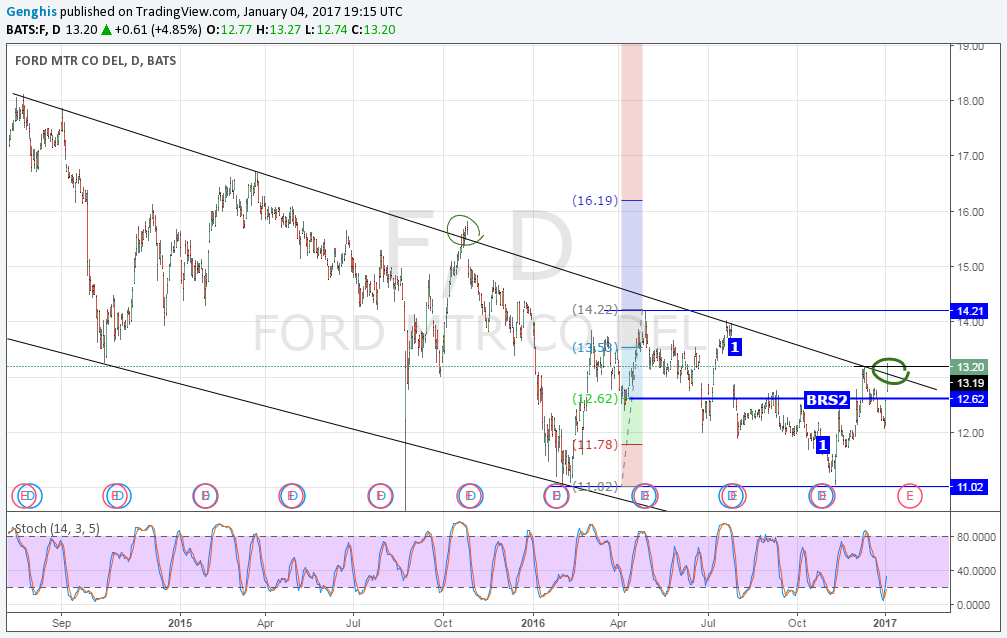Click earnings marker just after the 2016 label

[x=556, y=496]
